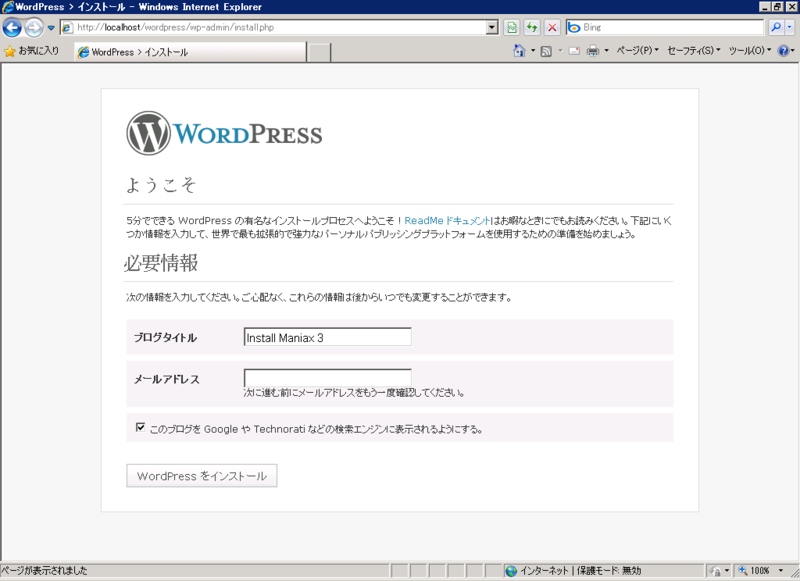
Task: Open the recent pages dropdown beside Forward
Action: point(51,28)
